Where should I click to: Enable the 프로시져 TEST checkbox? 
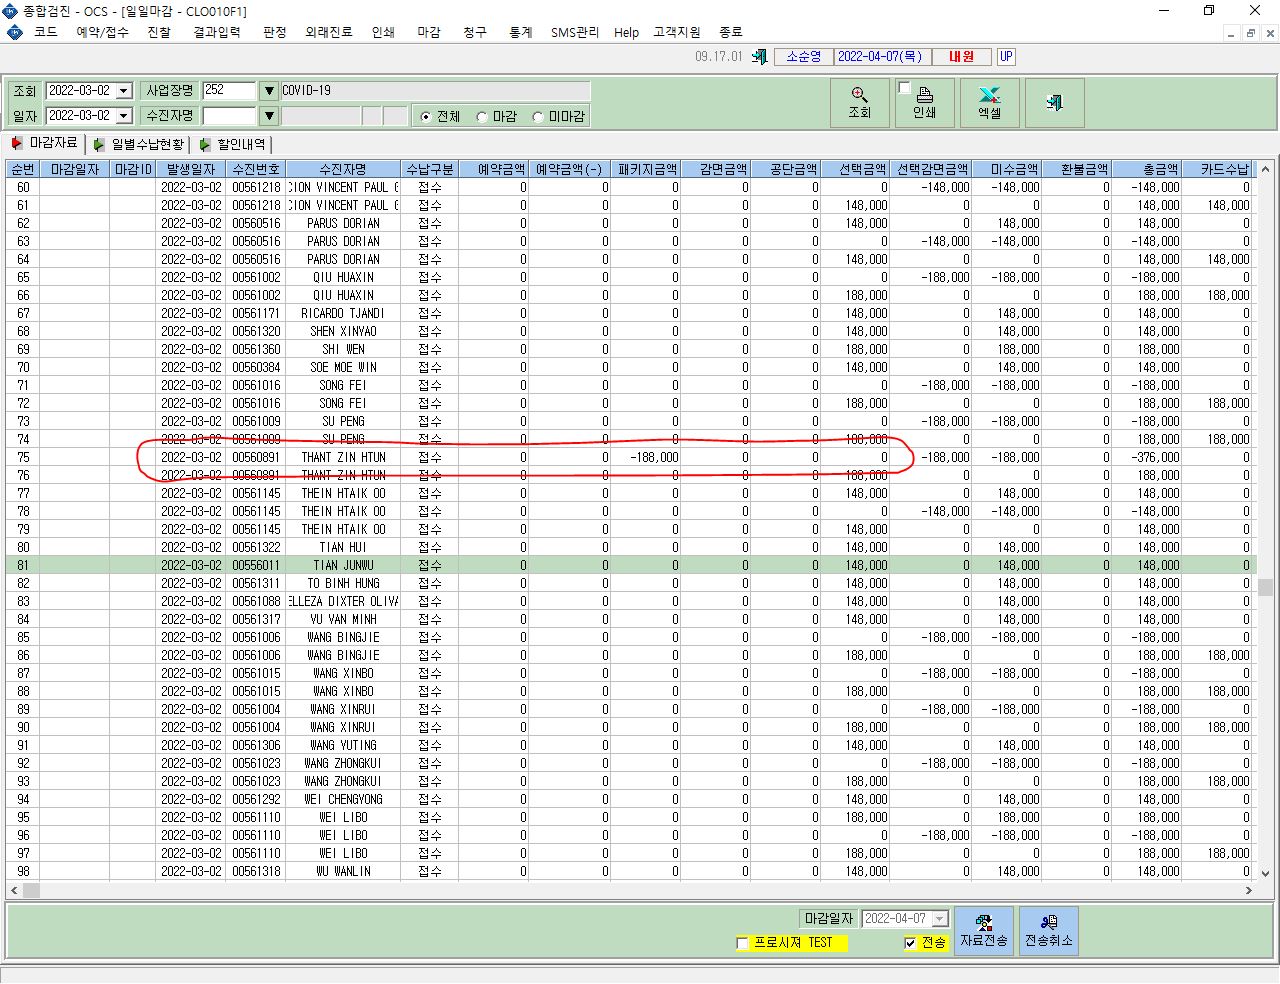[742, 943]
